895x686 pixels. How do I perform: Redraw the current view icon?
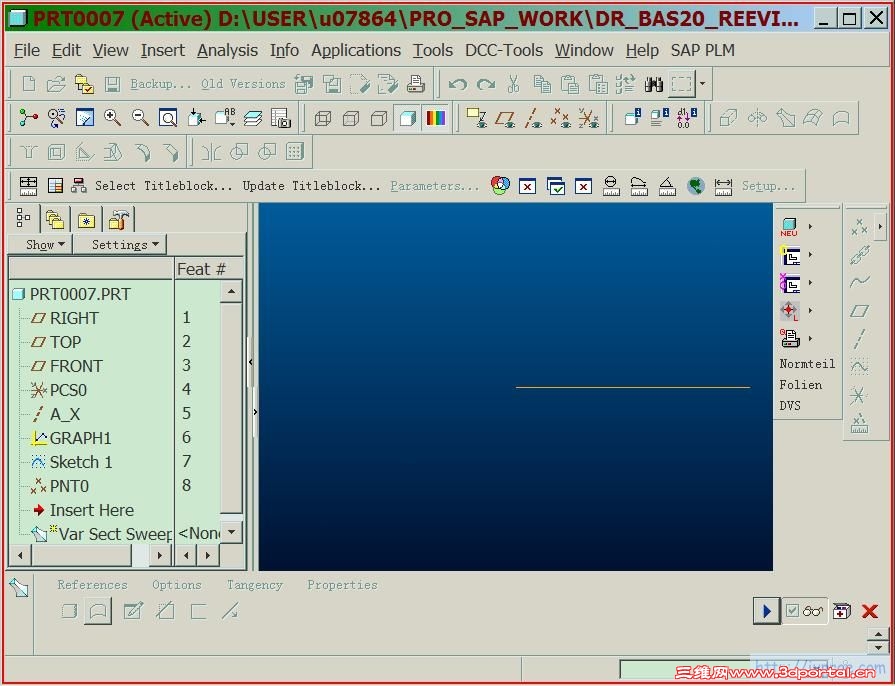tap(84, 118)
